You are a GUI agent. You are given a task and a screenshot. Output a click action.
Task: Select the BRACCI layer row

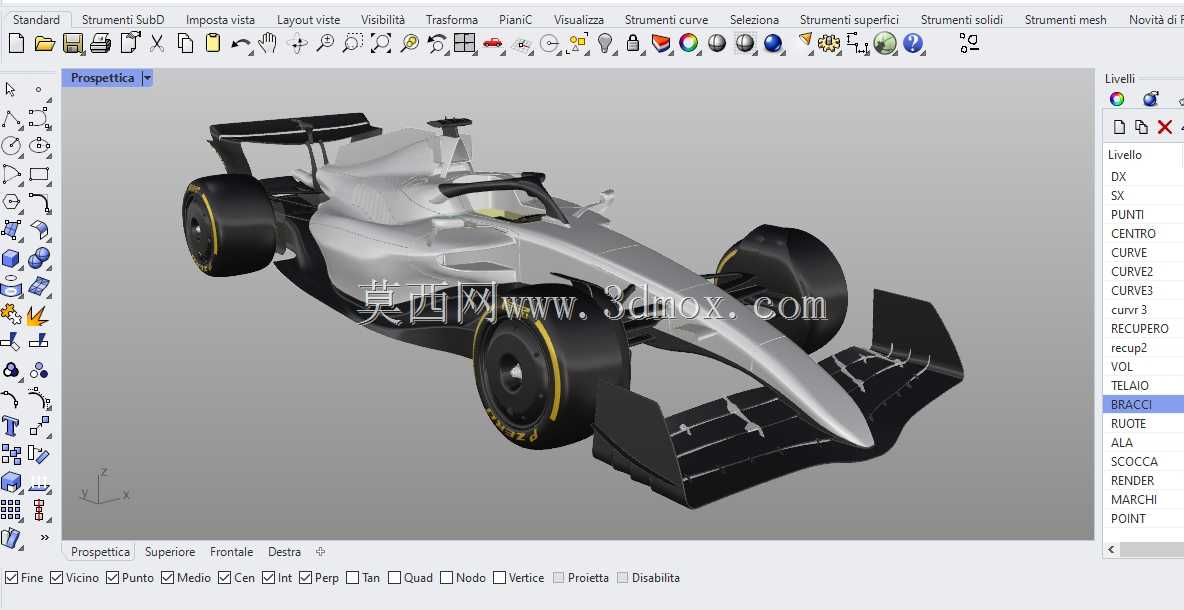[1143, 405]
